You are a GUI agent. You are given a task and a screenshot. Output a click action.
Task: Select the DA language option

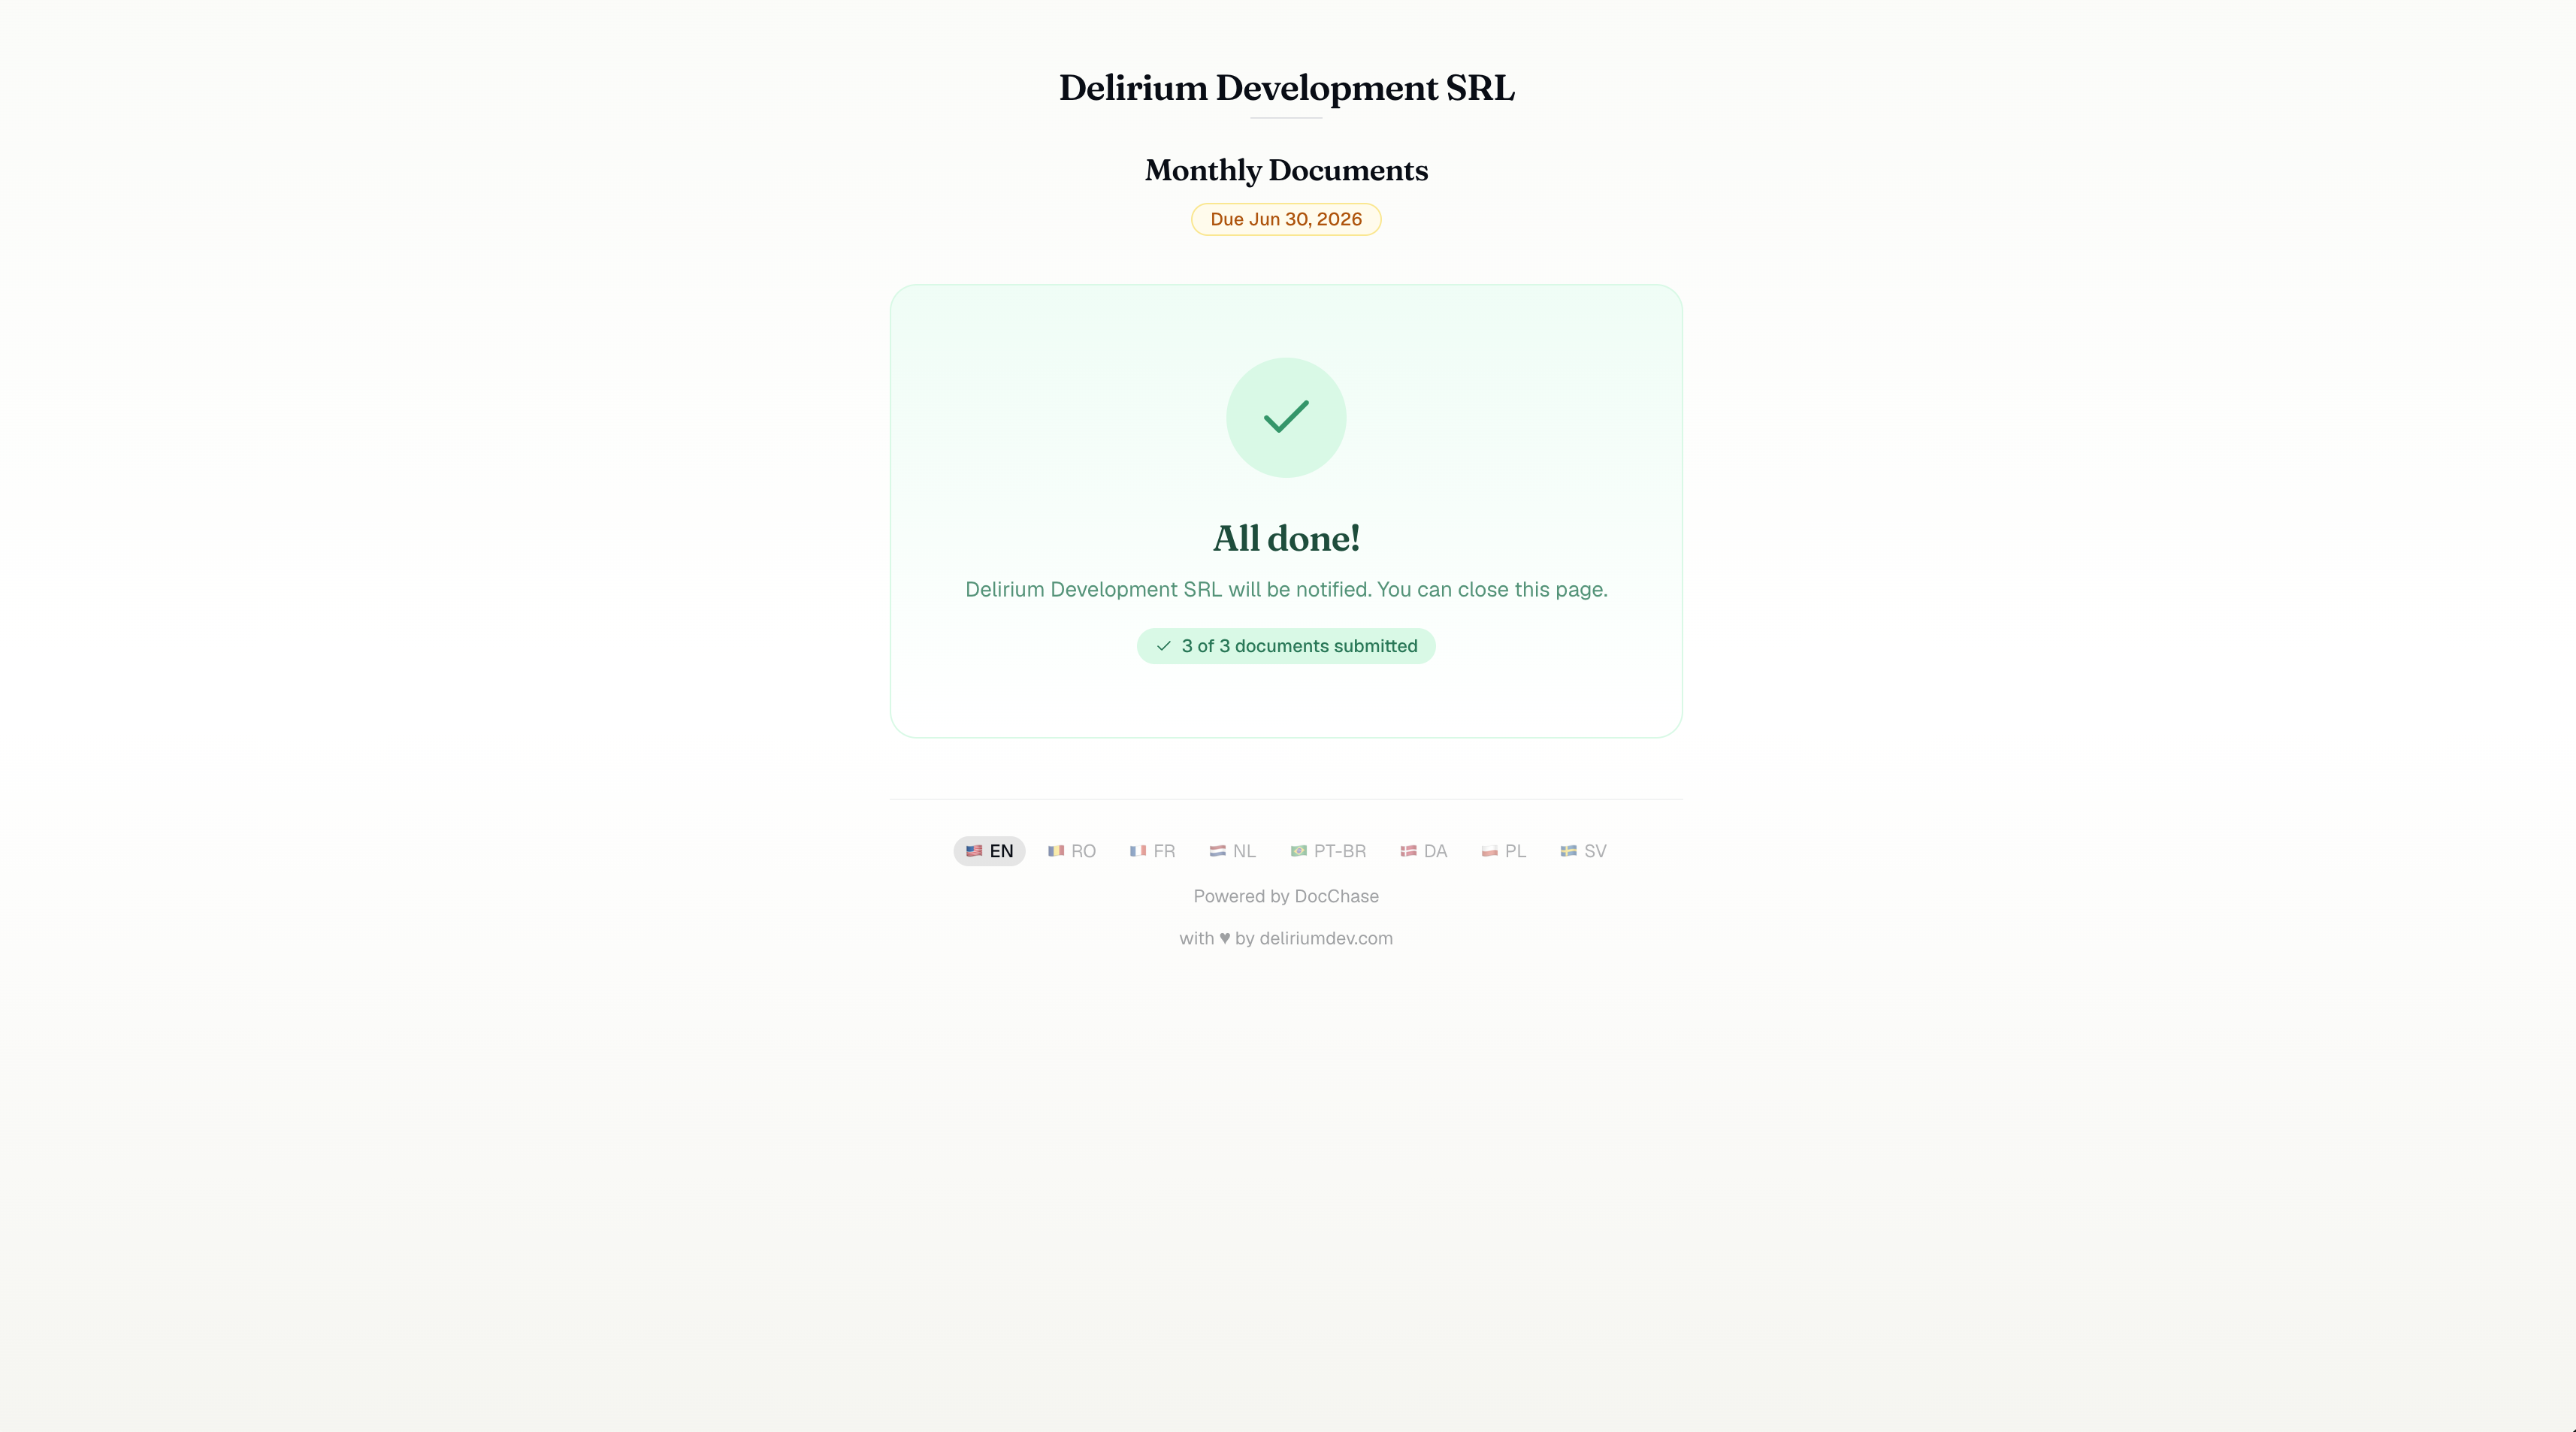[1423, 851]
